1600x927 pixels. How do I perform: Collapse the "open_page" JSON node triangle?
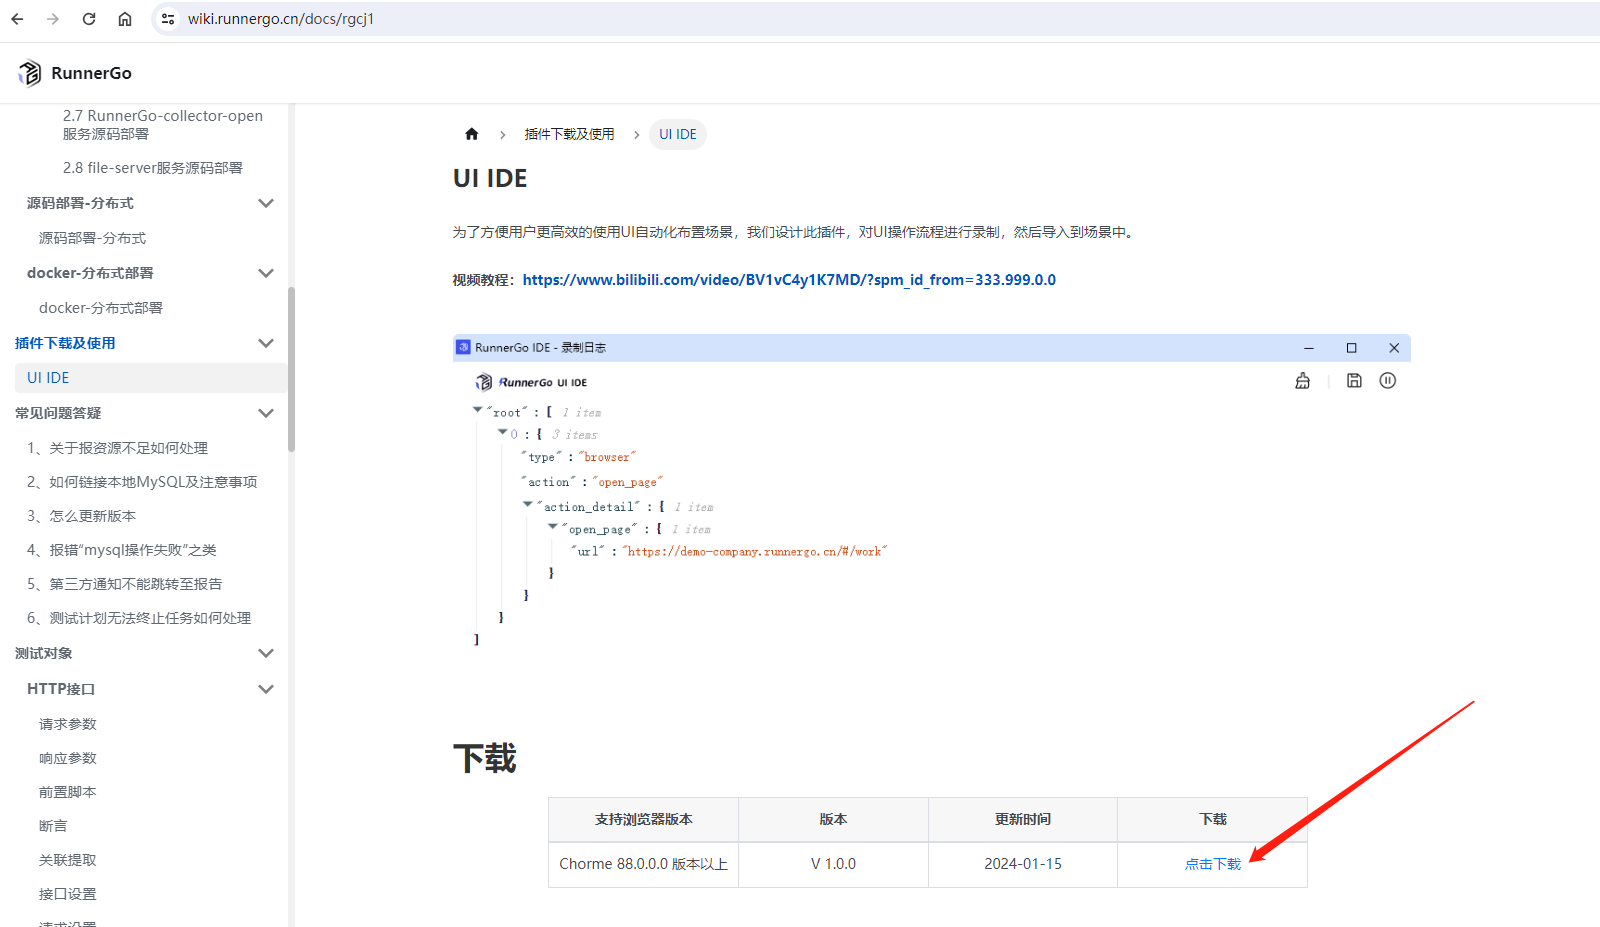pos(552,526)
